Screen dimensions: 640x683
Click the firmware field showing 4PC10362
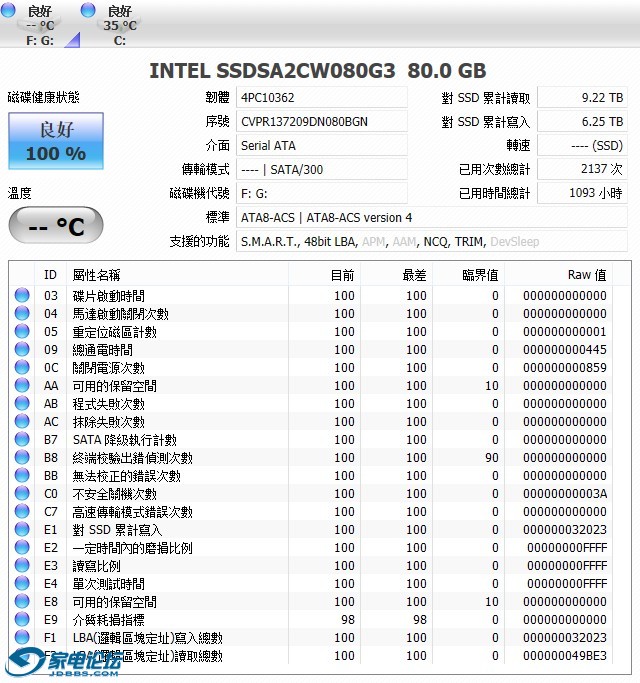pos(321,97)
